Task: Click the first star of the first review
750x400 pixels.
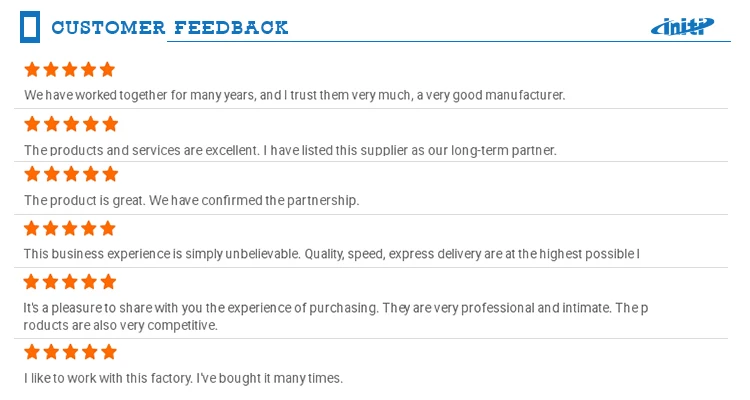Action: click(32, 70)
